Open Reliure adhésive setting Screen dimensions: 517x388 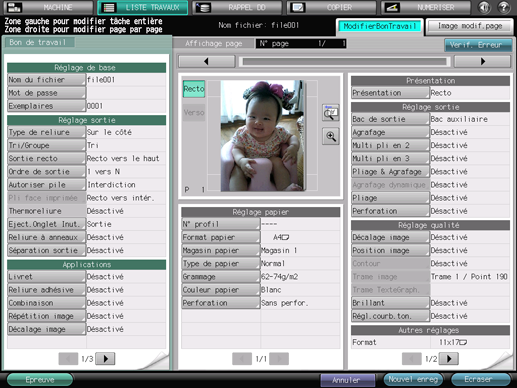point(46,290)
